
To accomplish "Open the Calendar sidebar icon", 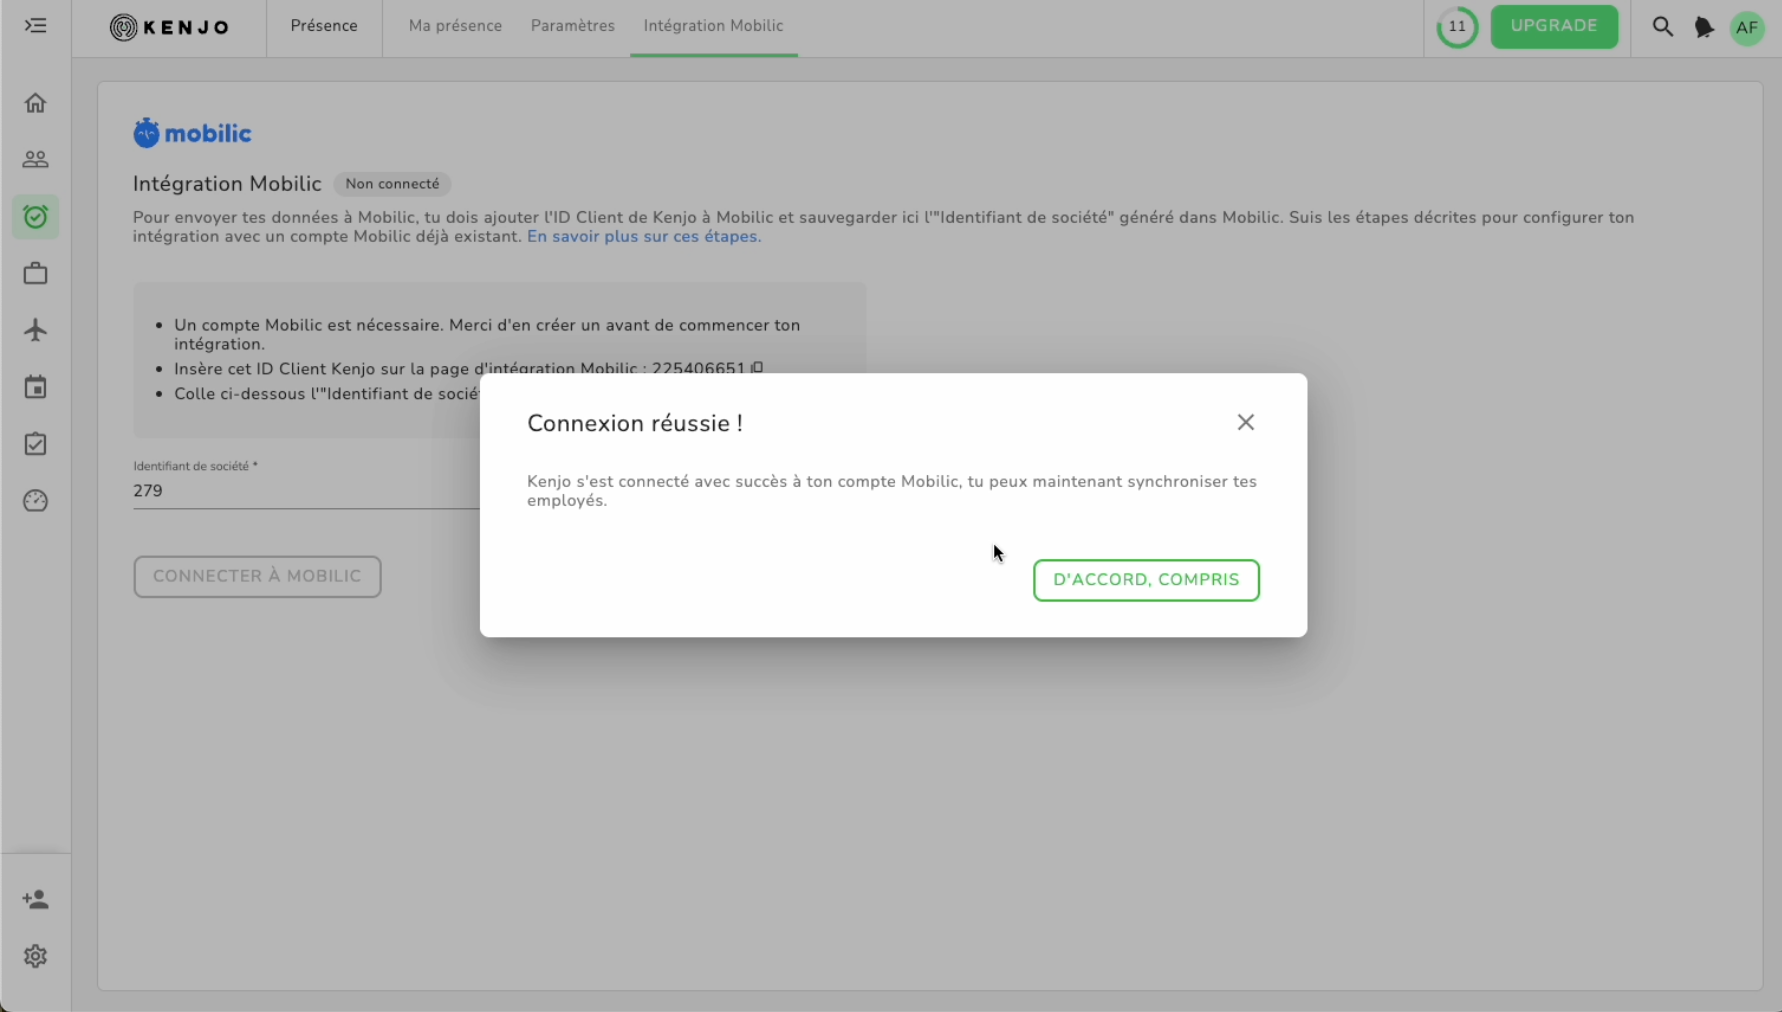I will click(x=36, y=387).
